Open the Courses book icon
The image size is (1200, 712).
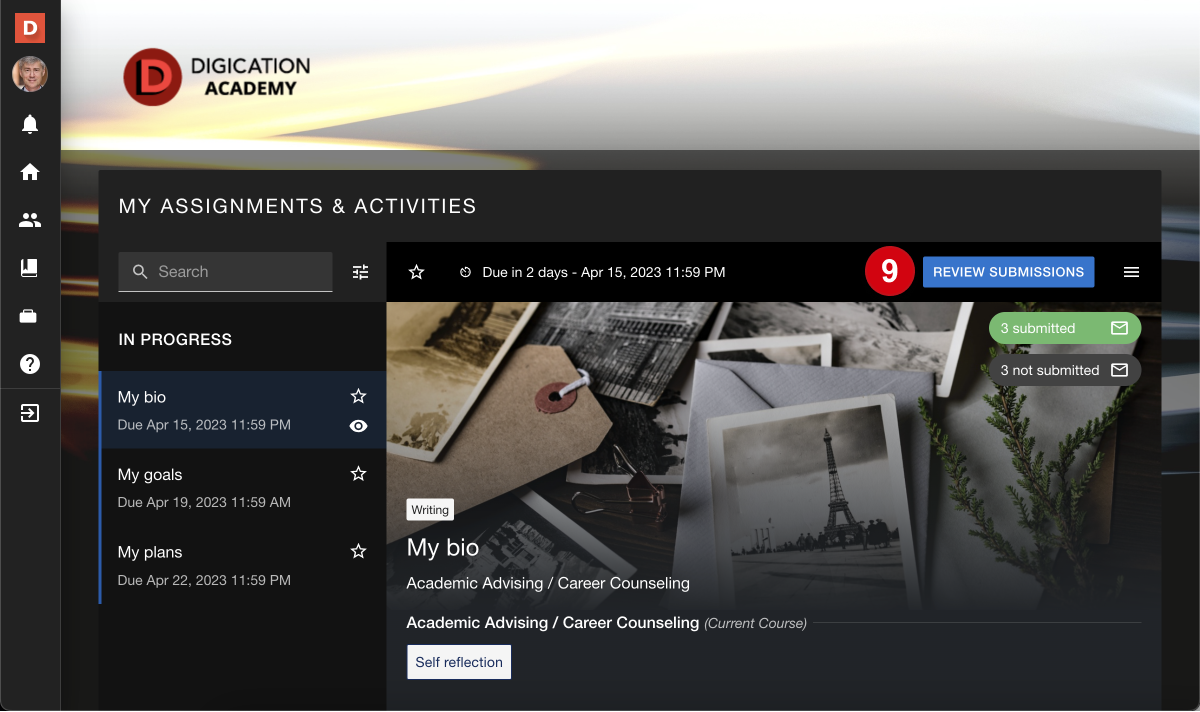tap(30, 268)
